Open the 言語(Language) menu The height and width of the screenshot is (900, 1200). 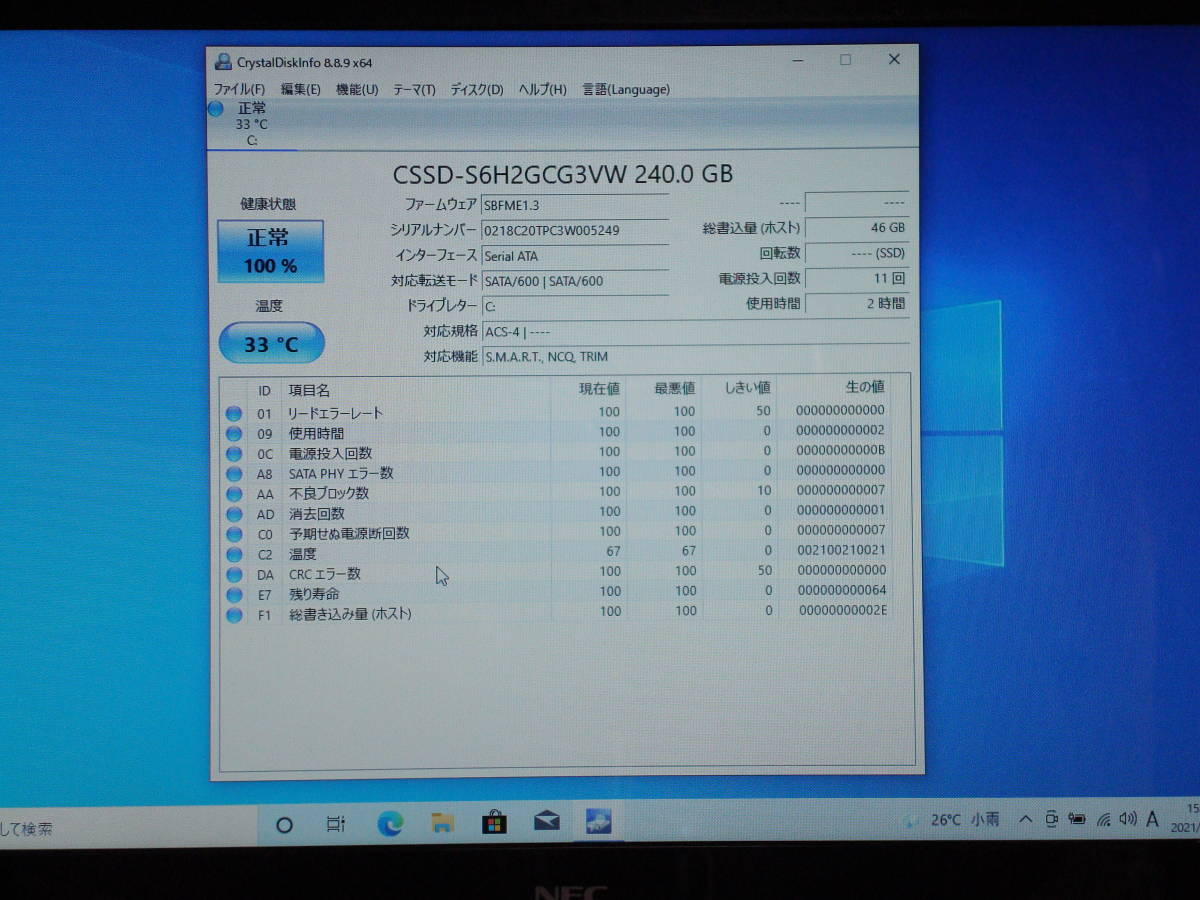626,89
